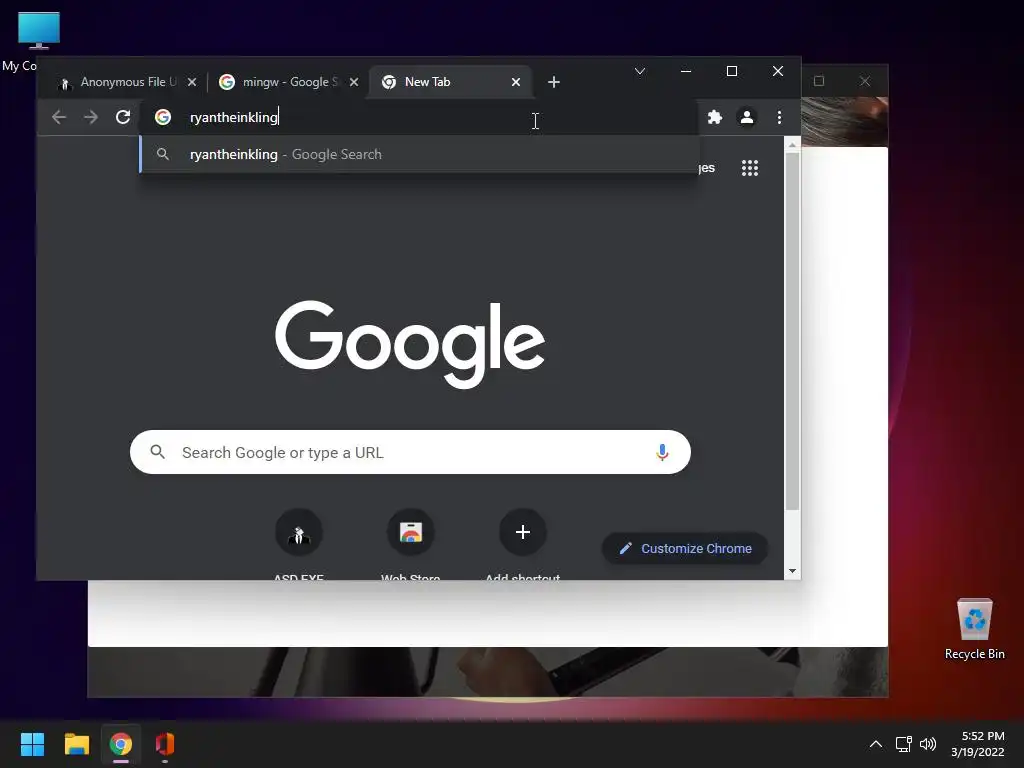Open File Explorer from the taskbar
This screenshot has width=1024, height=768.
[76, 744]
